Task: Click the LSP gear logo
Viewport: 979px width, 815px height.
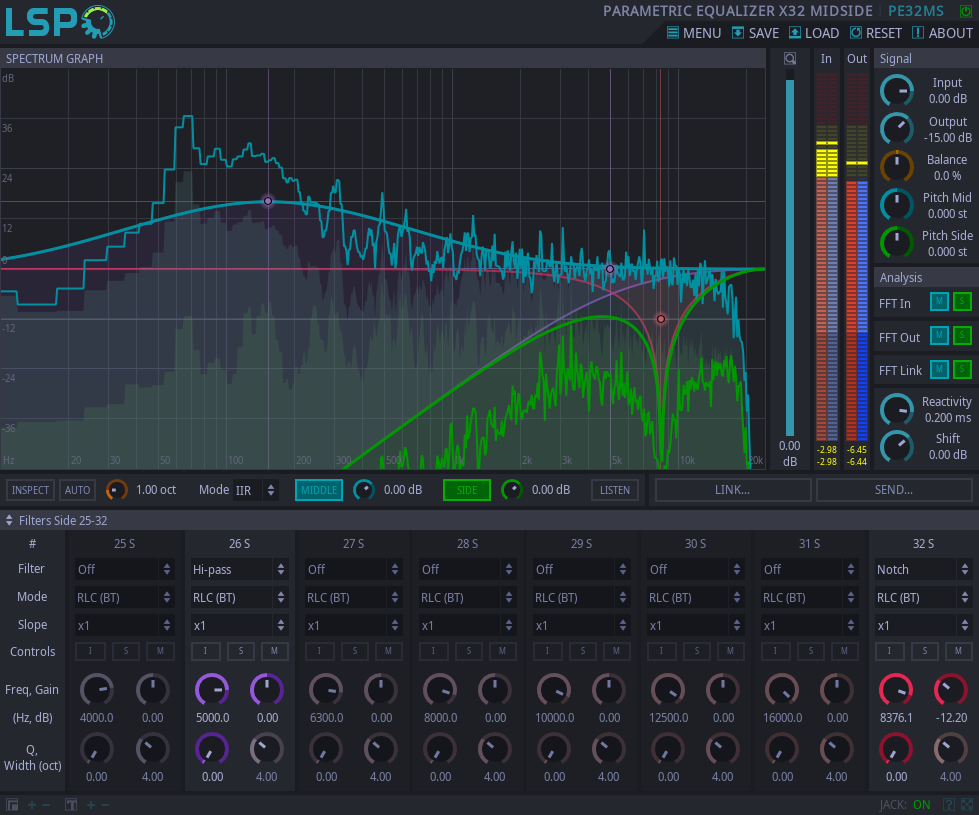Action: click(97, 22)
